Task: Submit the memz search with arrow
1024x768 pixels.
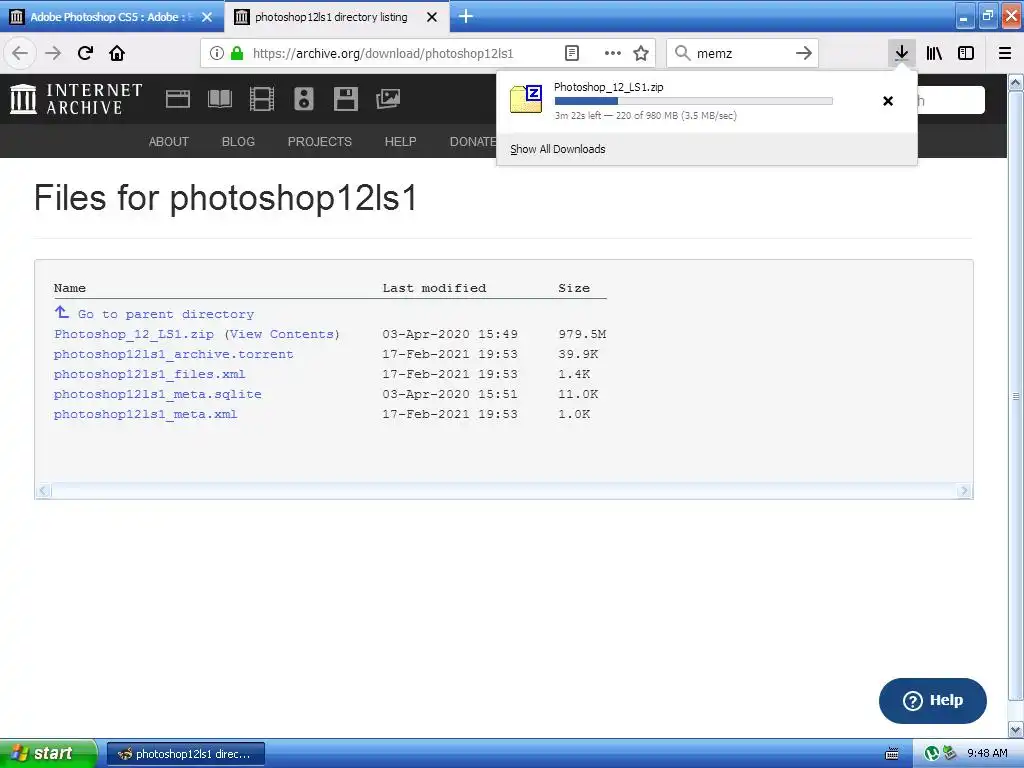Action: (804, 54)
